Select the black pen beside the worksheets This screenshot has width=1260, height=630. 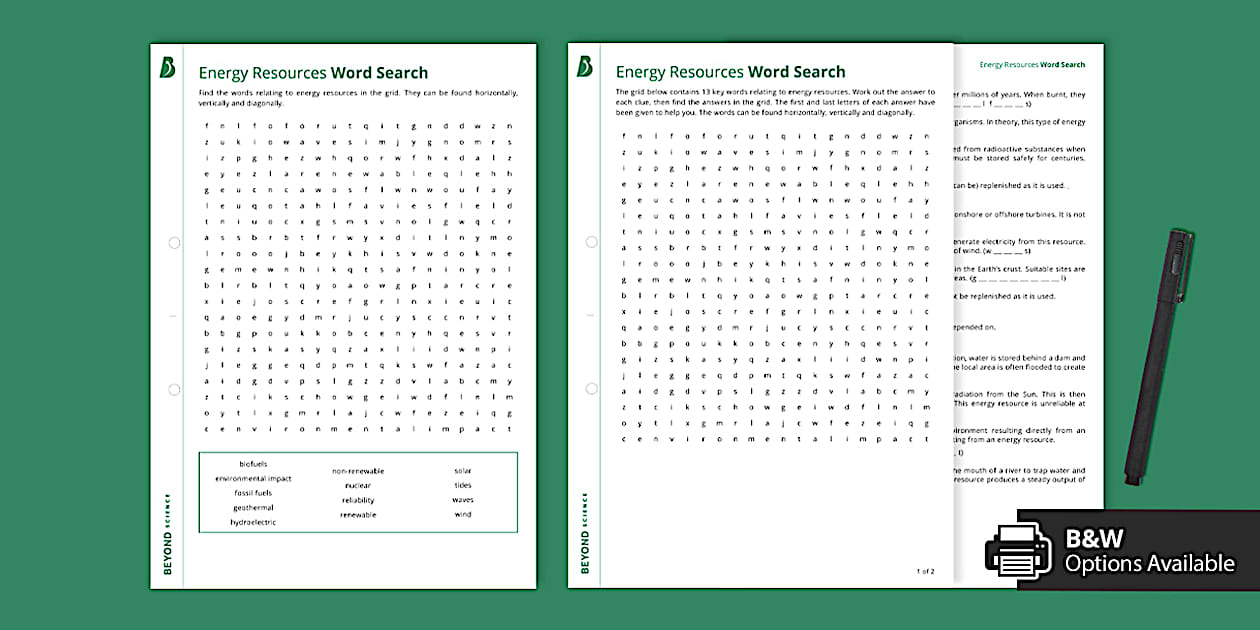point(1159,358)
